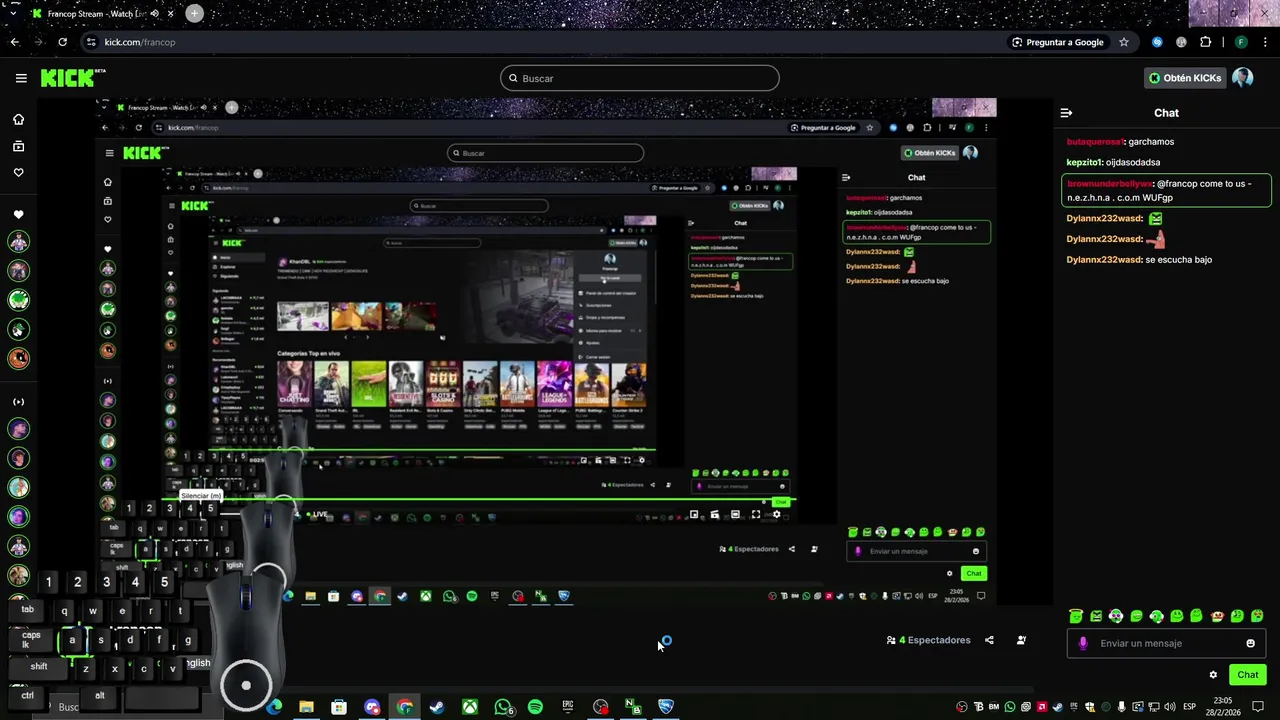Reload the kick.com page
The image size is (1280, 720).
pyautogui.click(x=62, y=42)
